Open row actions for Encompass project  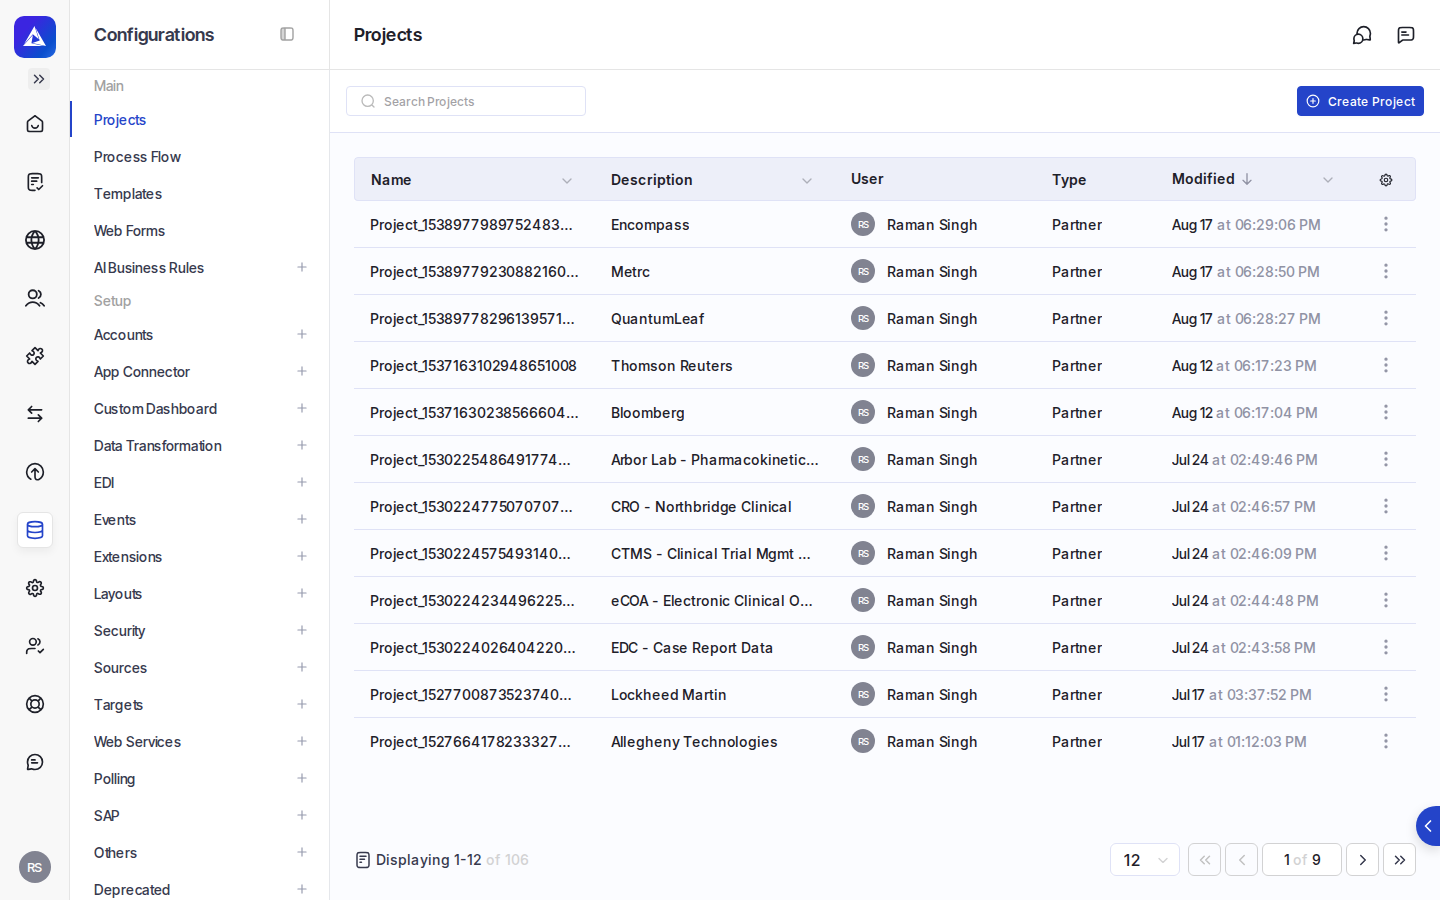(x=1386, y=224)
